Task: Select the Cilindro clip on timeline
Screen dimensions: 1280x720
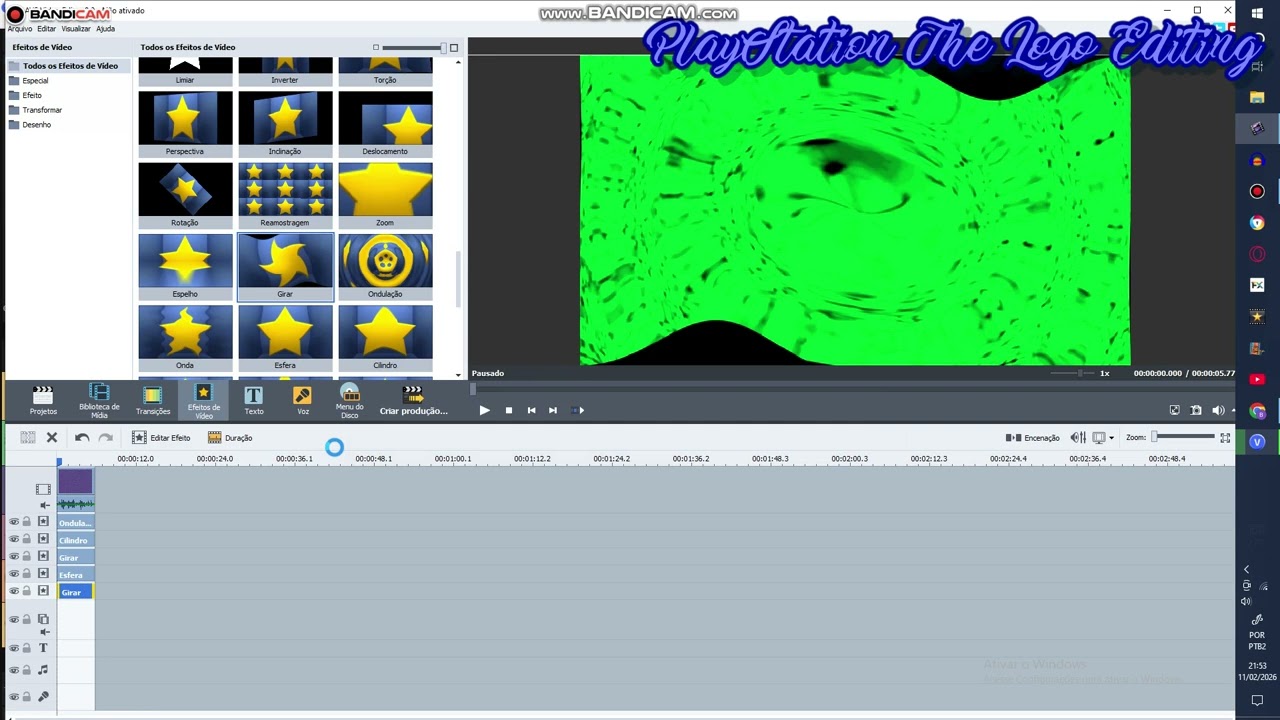Action: [76, 540]
